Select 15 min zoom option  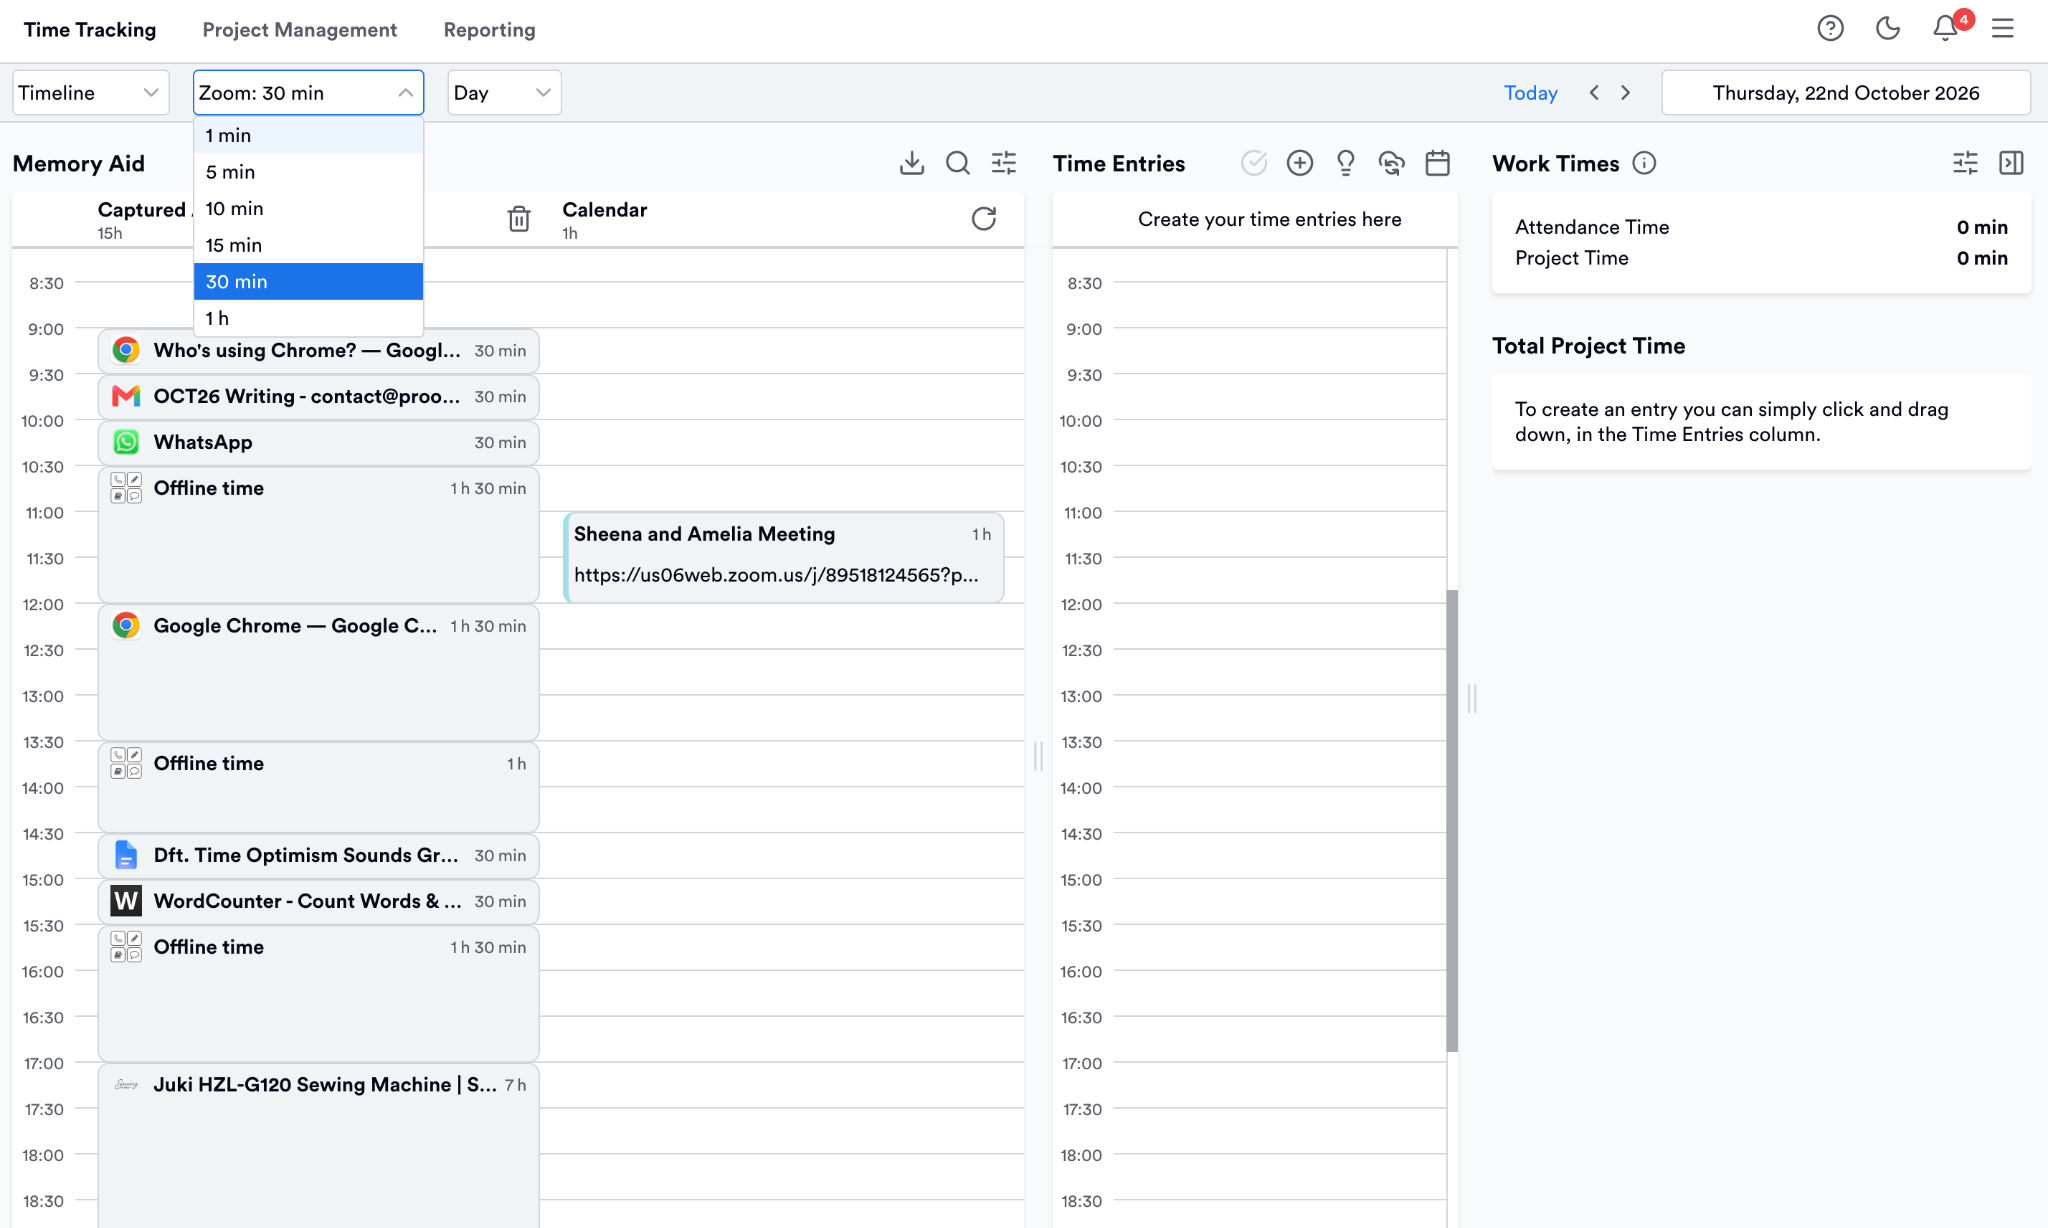308,245
